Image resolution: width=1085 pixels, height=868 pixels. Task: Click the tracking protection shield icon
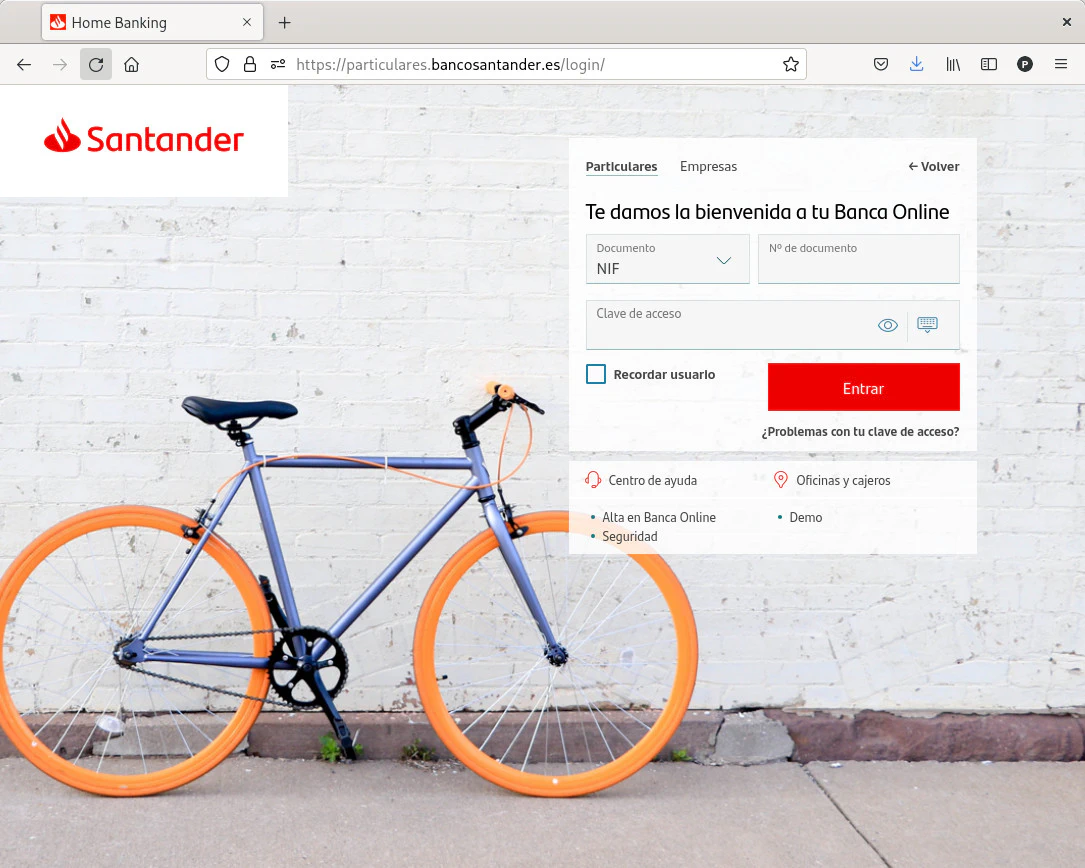221,64
